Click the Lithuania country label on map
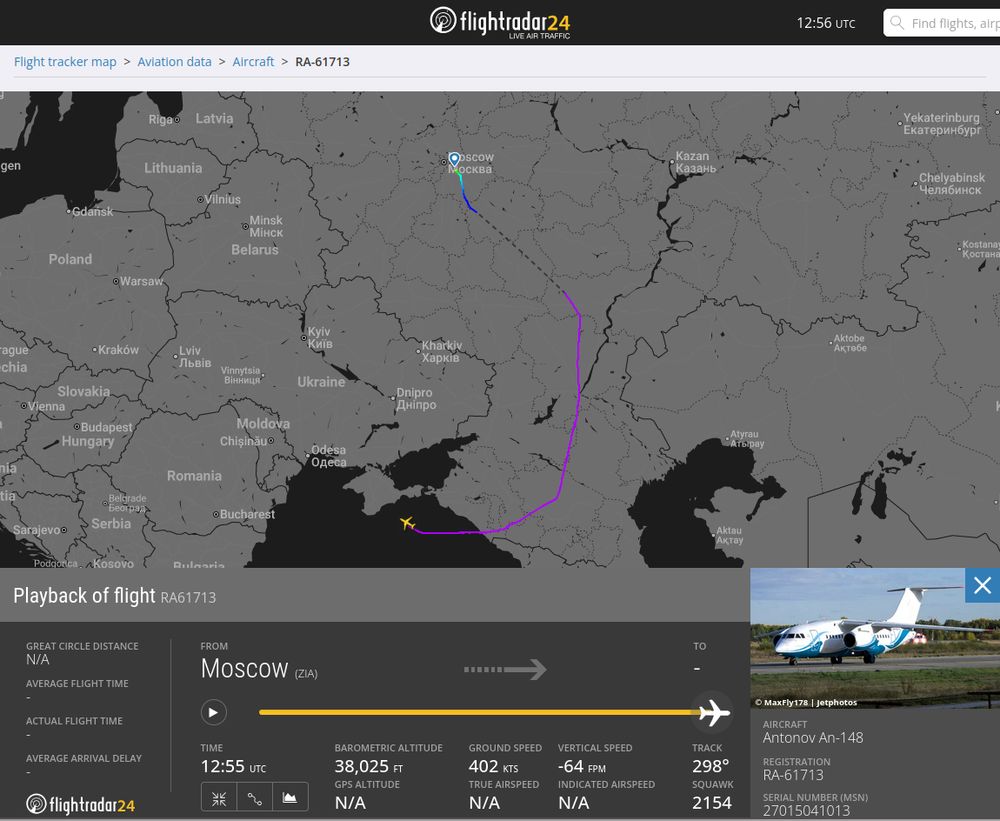The width and height of the screenshot is (1000, 821). tap(173, 168)
